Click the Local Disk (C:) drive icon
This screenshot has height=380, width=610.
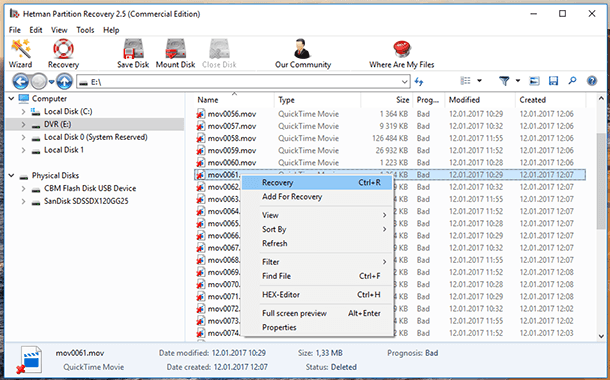pyautogui.click(x=36, y=112)
